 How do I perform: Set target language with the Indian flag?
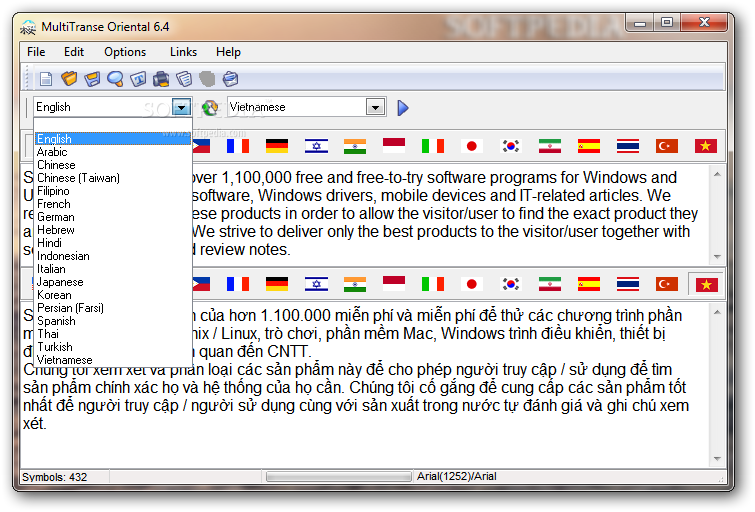click(355, 284)
